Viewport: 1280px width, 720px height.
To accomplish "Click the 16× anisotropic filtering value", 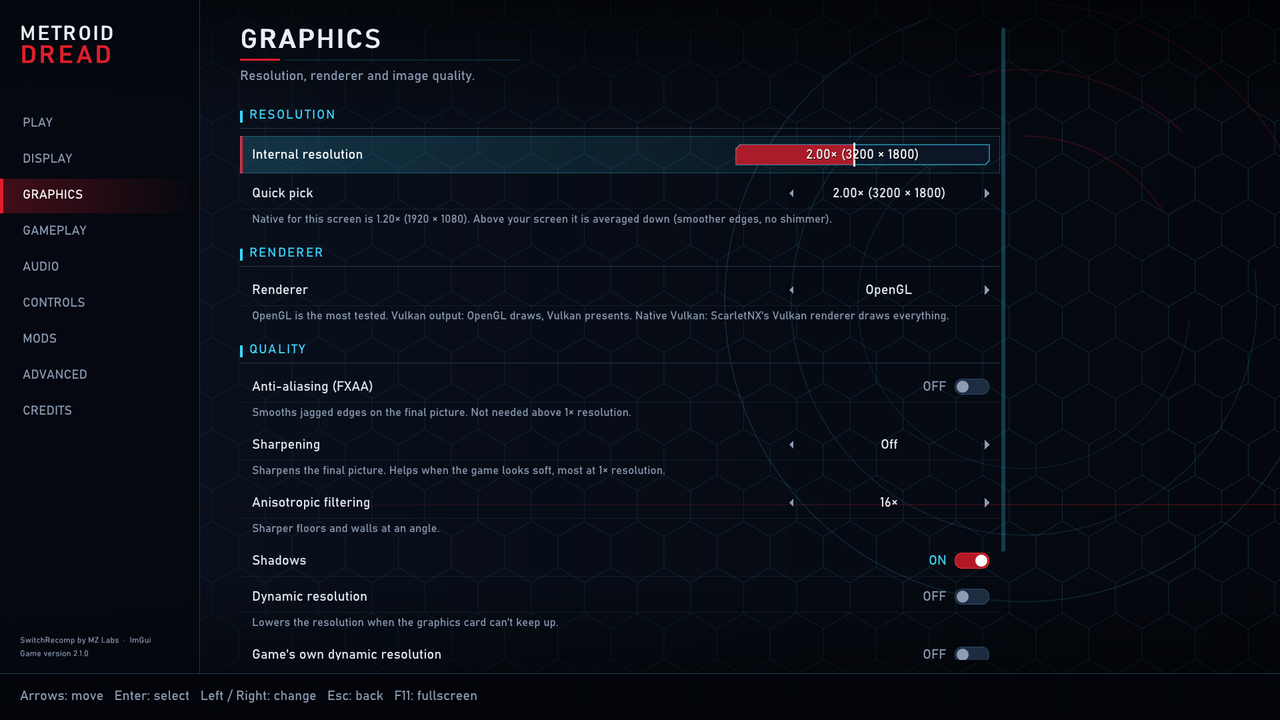I will pyautogui.click(x=889, y=503).
